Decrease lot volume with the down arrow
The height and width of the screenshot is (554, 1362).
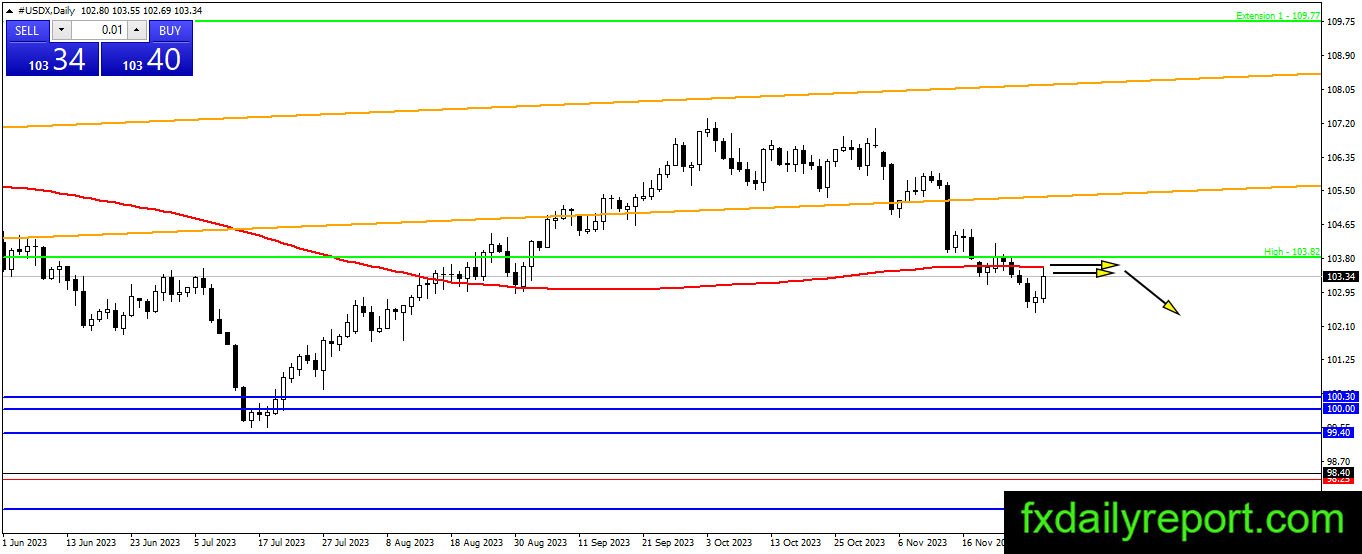(x=60, y=30)
